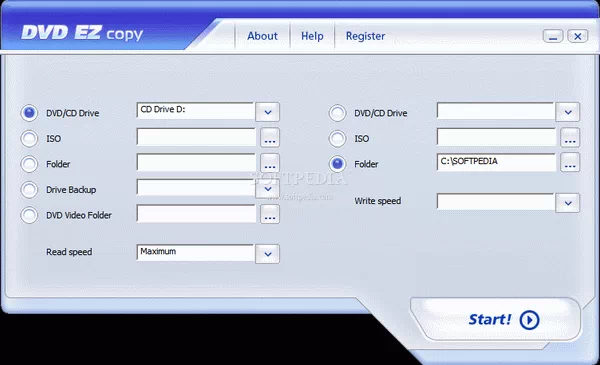Expand the destination DVD/CD Drive dropdown arrow
The image size is (600, 365).
568,112
